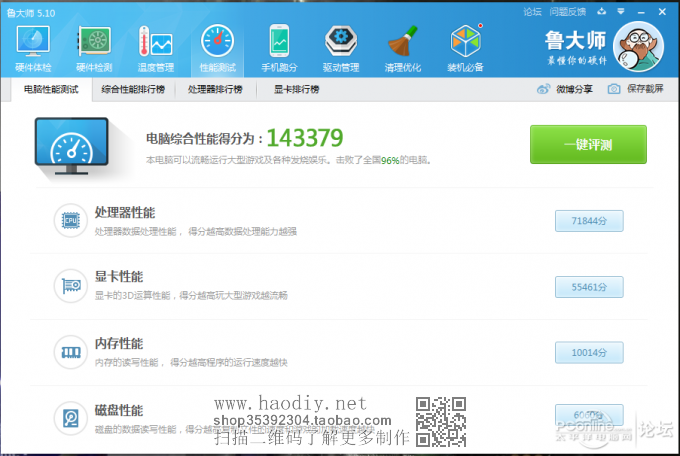Switch to 处理器排行榜 tab

[215, 89]
